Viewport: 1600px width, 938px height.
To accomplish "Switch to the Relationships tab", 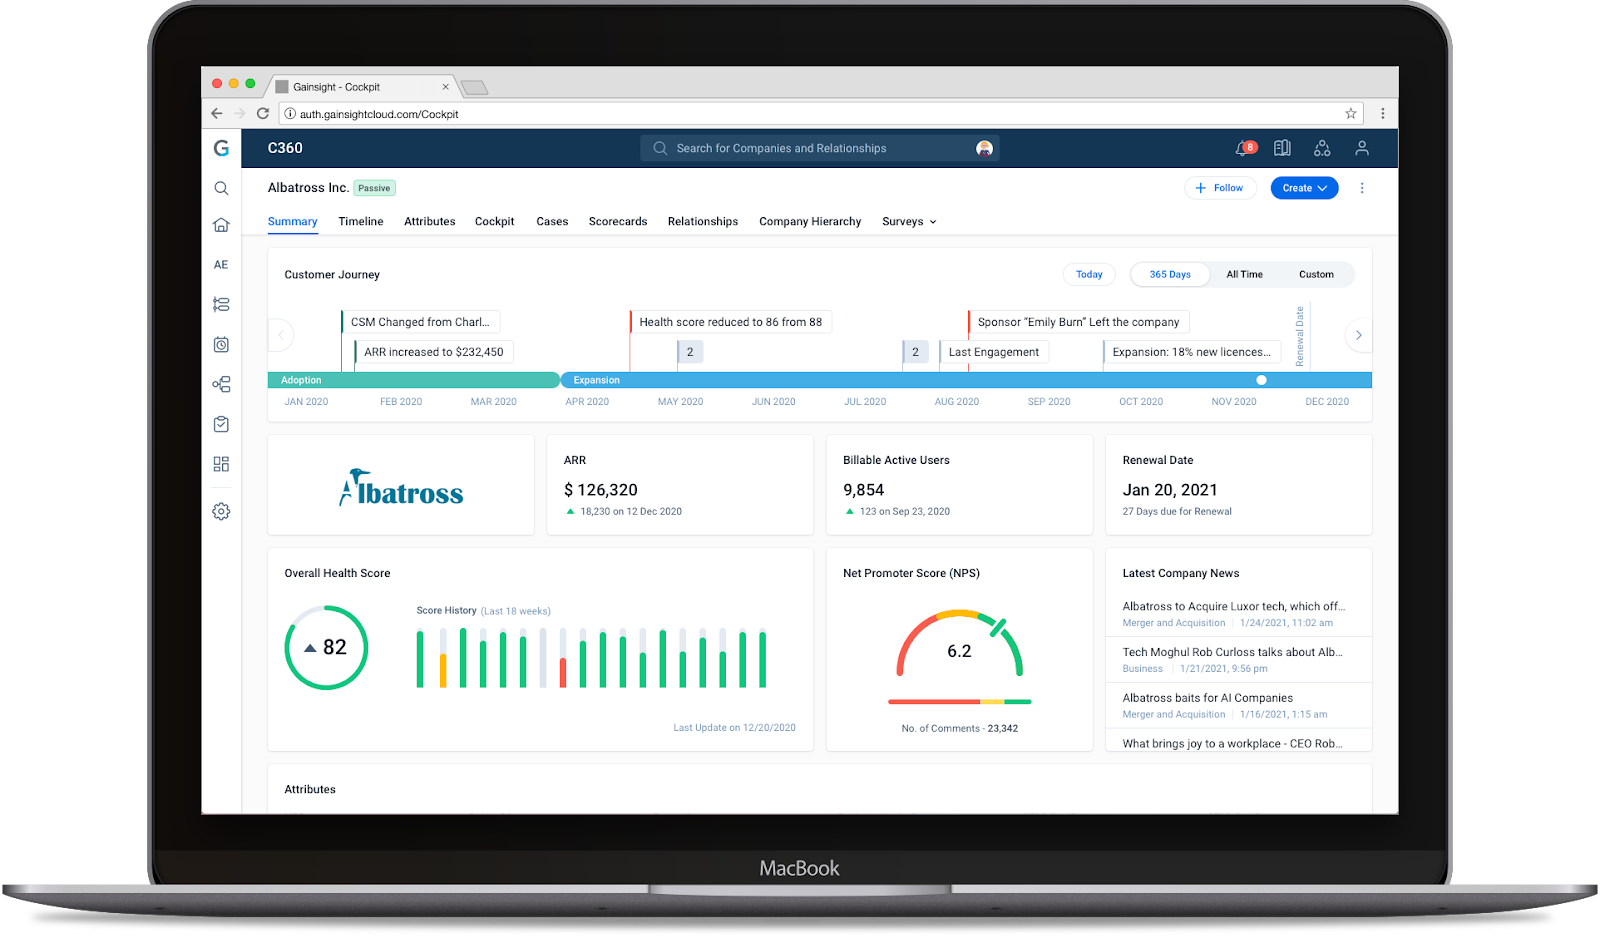I will coord(703,222).
